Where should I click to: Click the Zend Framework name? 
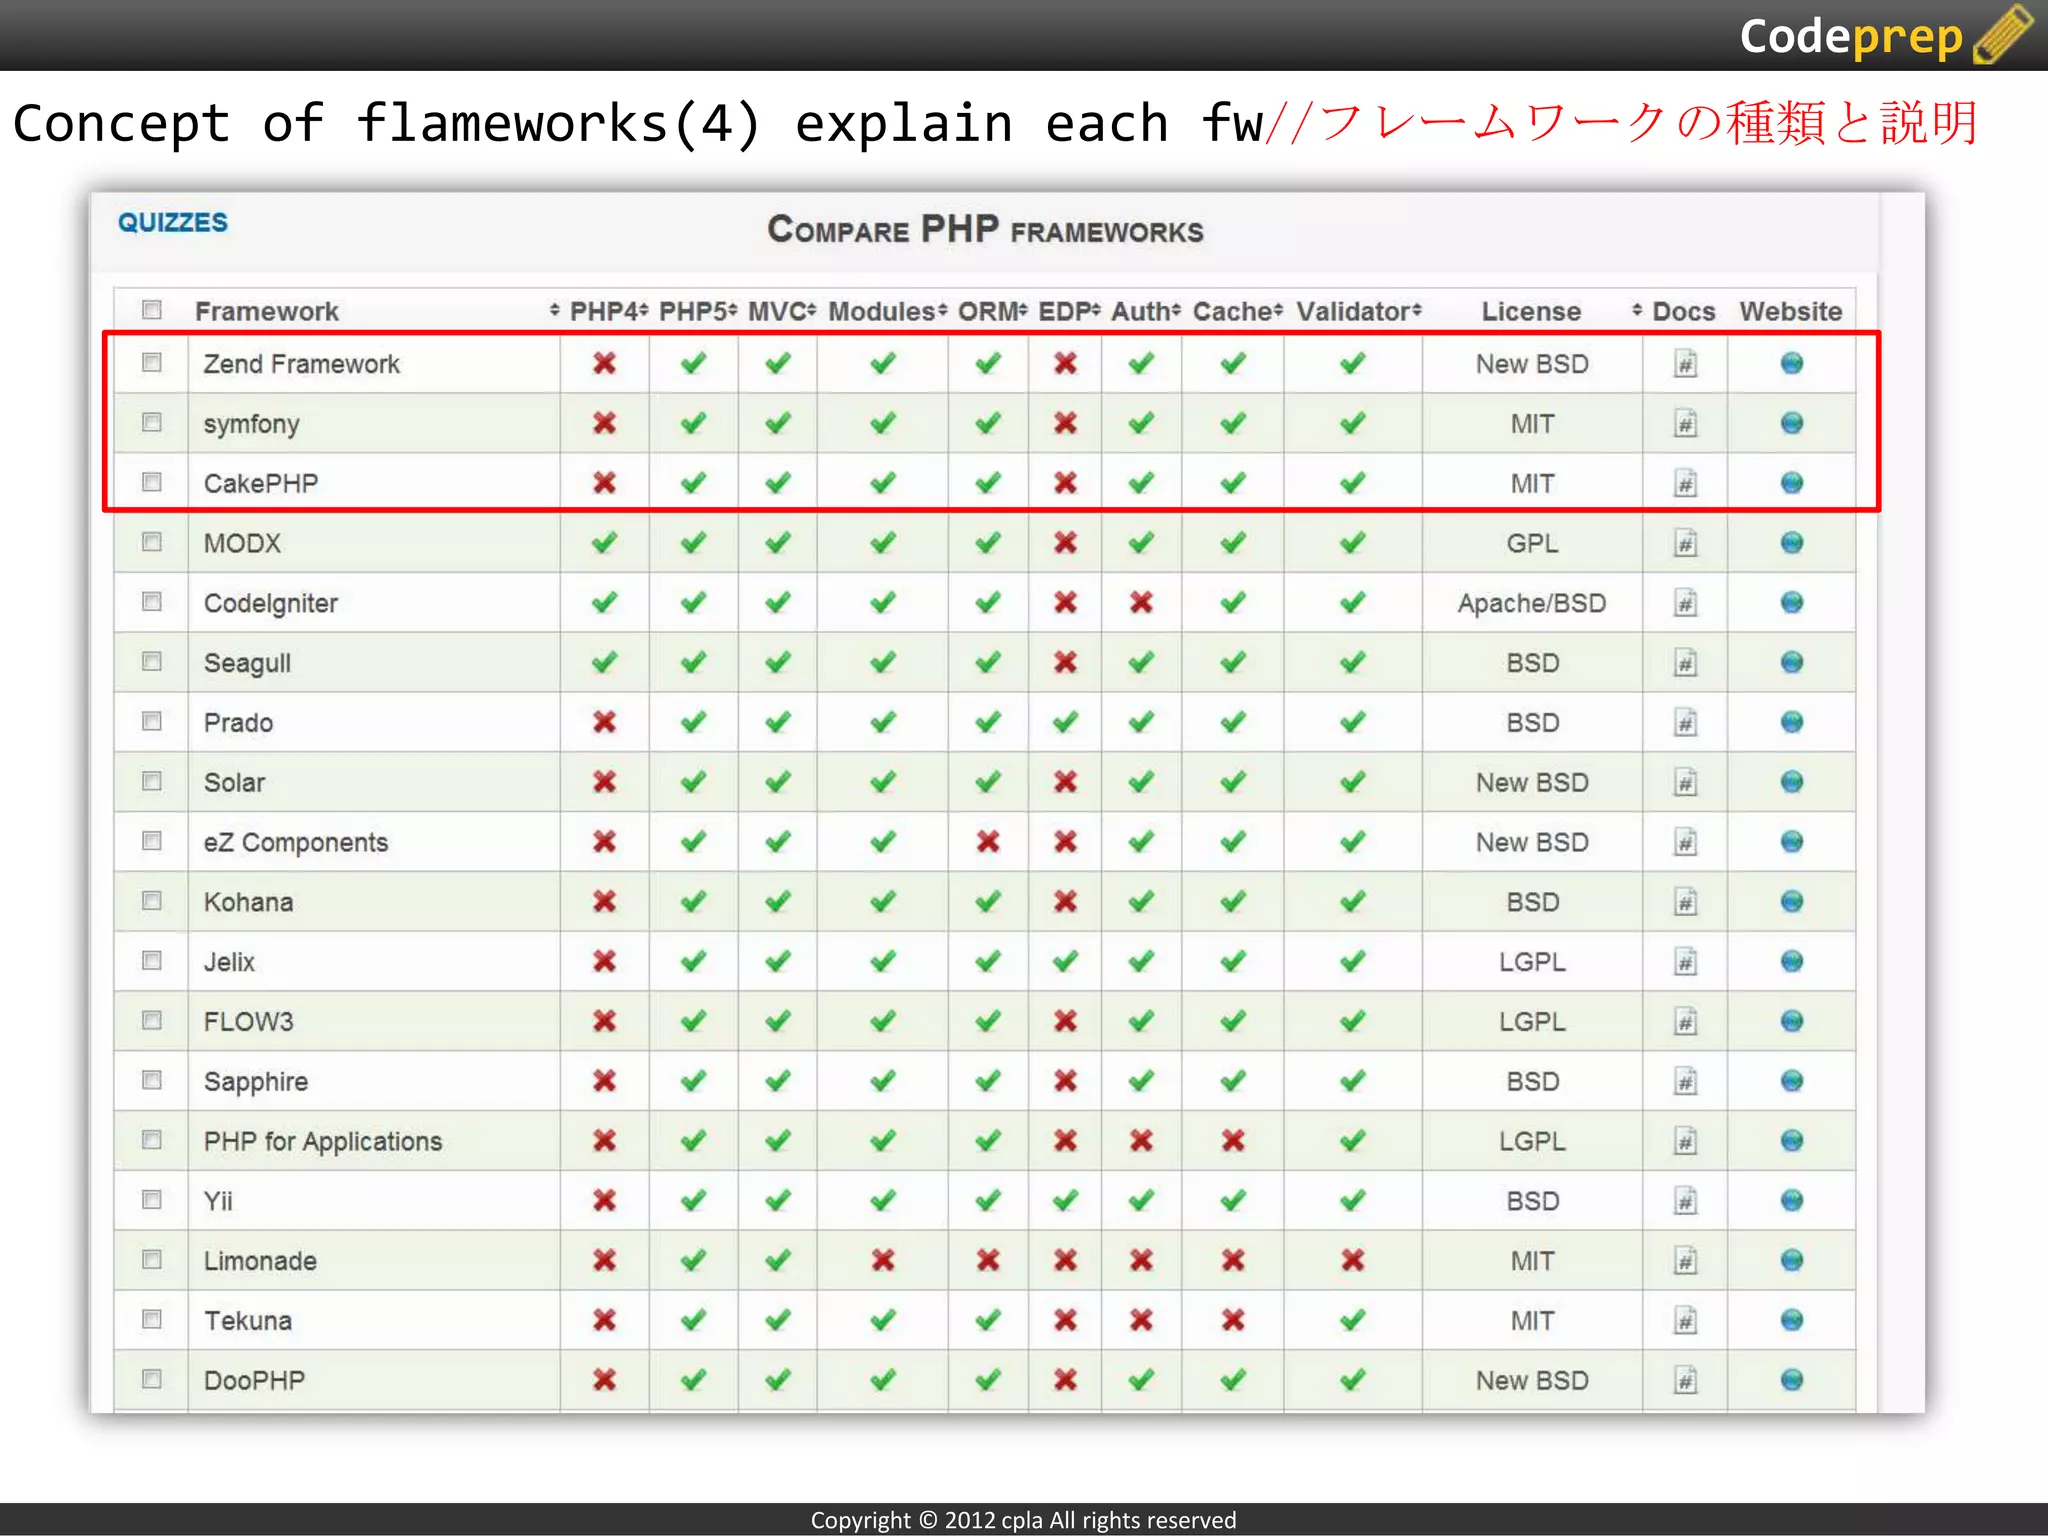[301, 364]
